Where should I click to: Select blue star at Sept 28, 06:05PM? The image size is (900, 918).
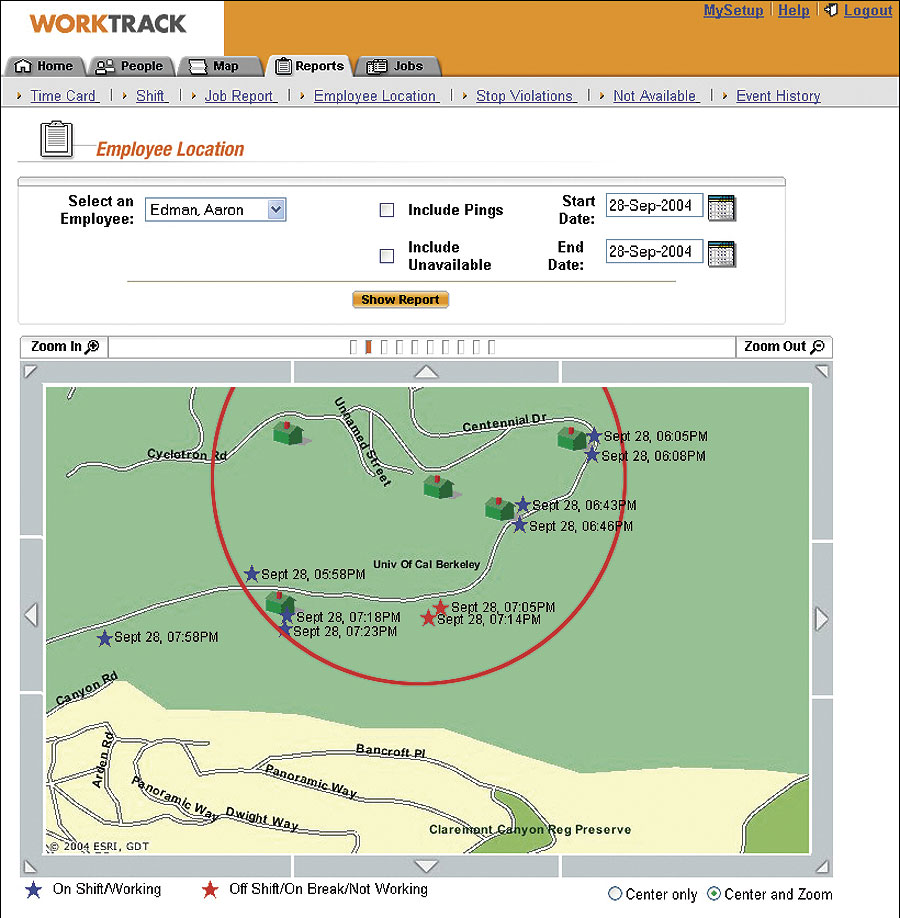(594, 436)
